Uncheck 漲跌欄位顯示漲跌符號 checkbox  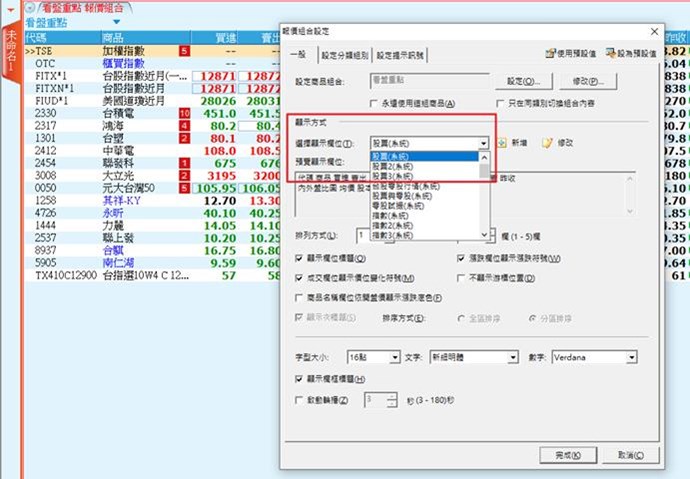[461, 258]
